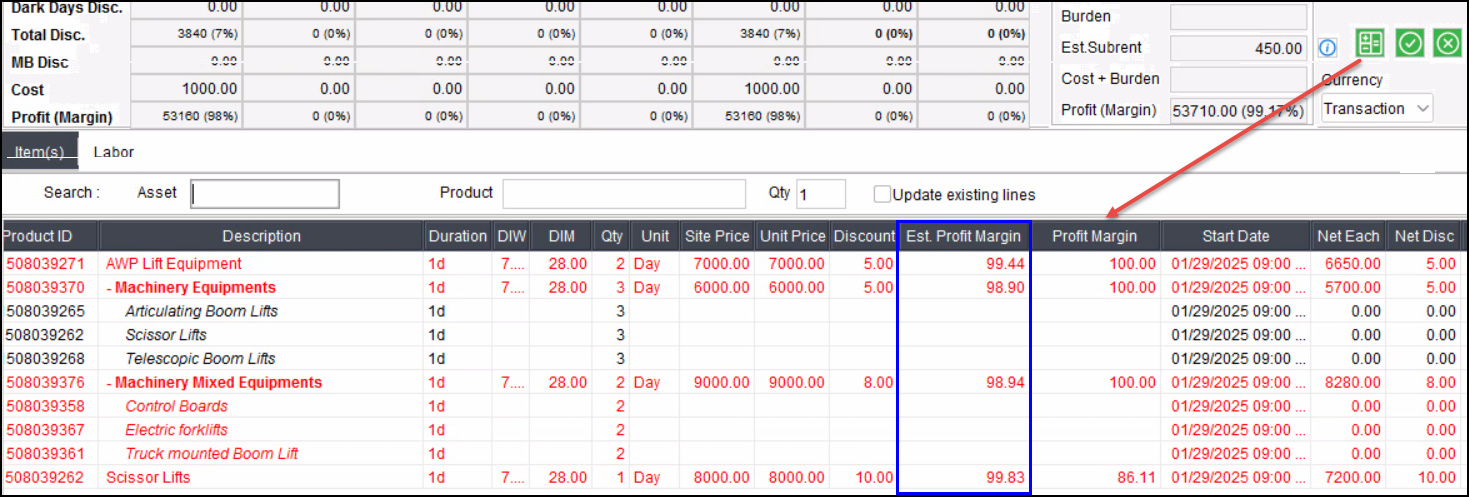Select the Electric forklifts row
Screen dimensions: 1469x497
pos(176,430)
